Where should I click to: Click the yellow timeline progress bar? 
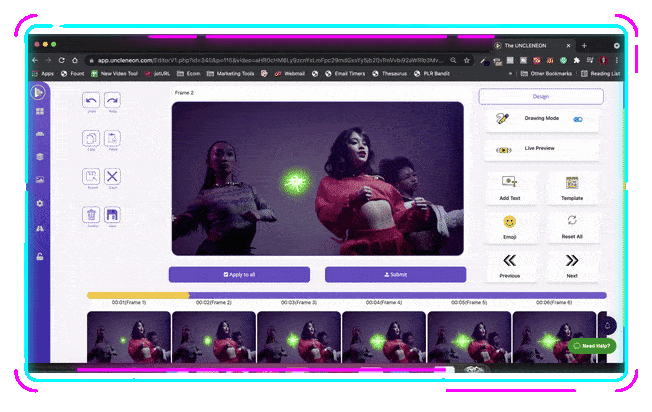coord(138,295)
